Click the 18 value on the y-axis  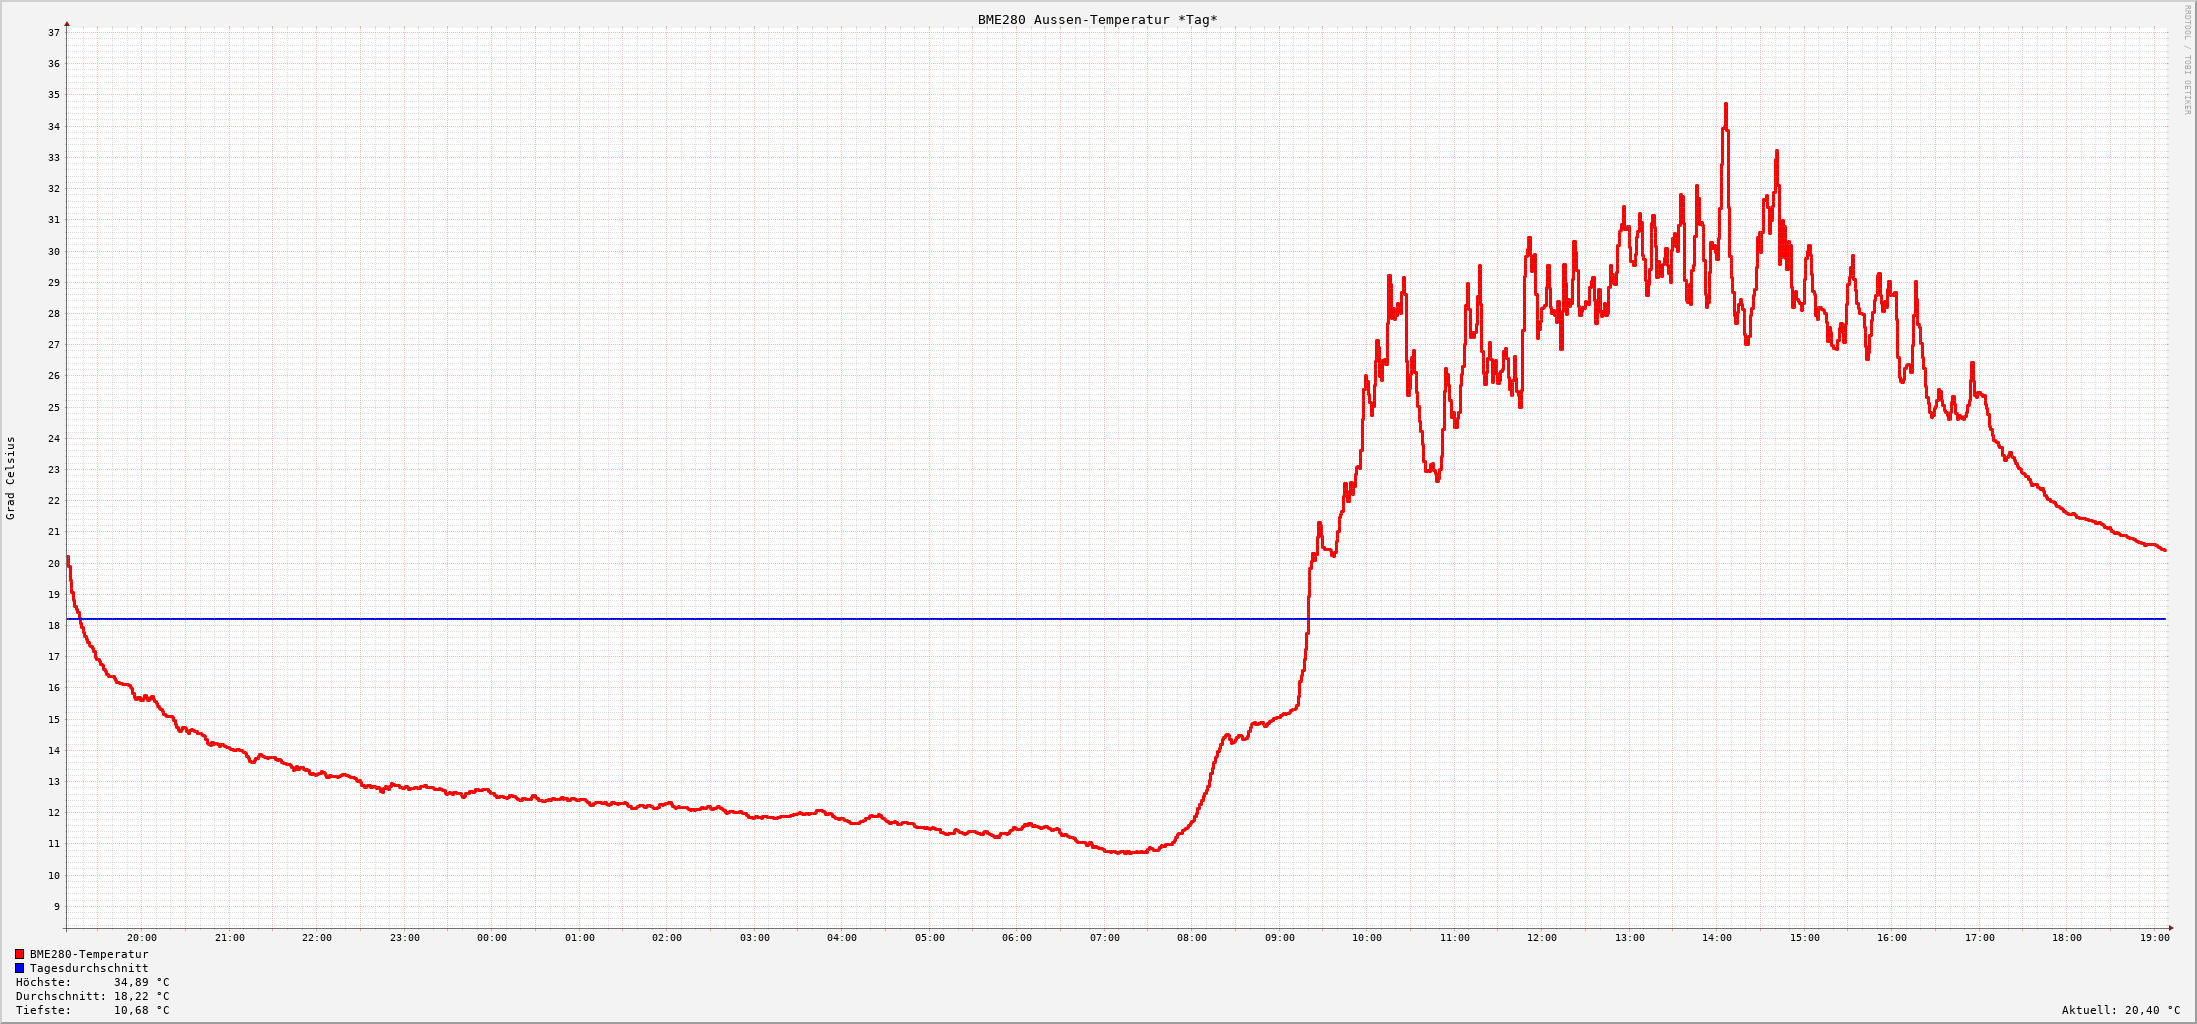coord(54,626)
